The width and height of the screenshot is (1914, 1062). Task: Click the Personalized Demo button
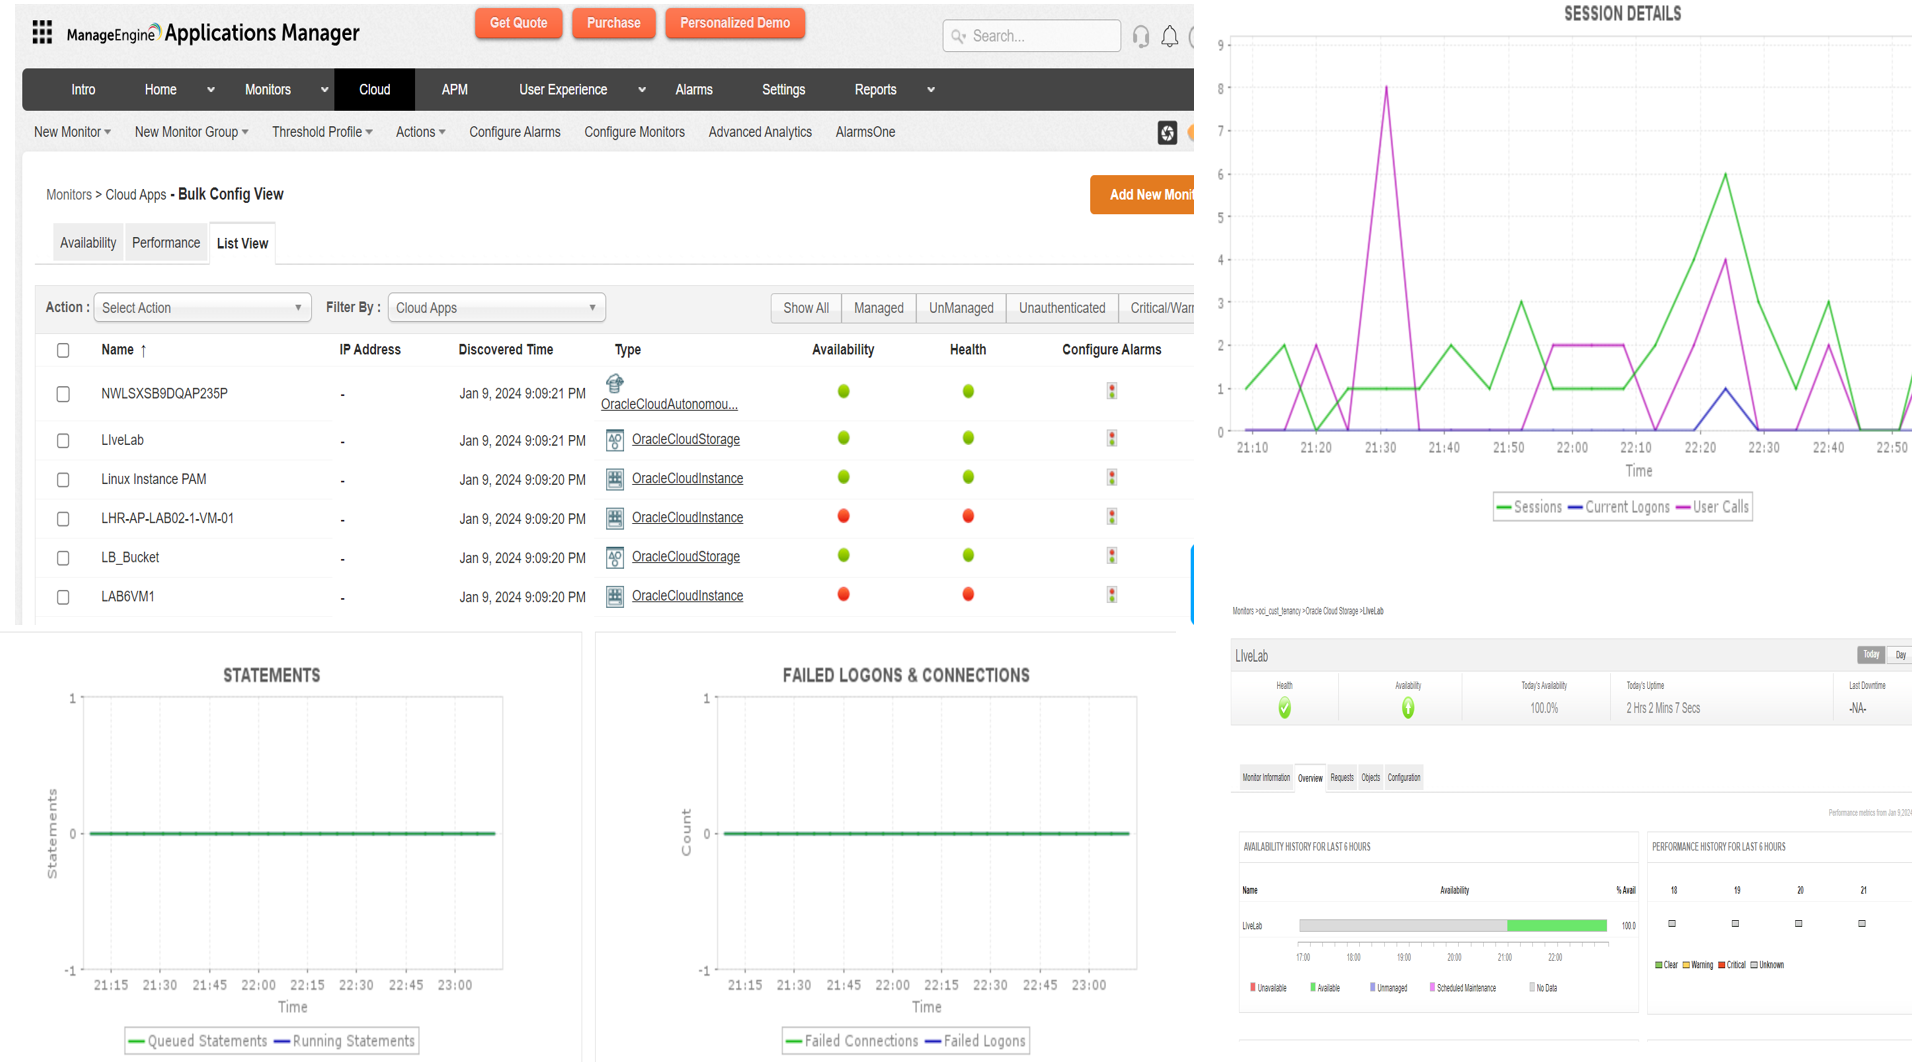(735, 23)
